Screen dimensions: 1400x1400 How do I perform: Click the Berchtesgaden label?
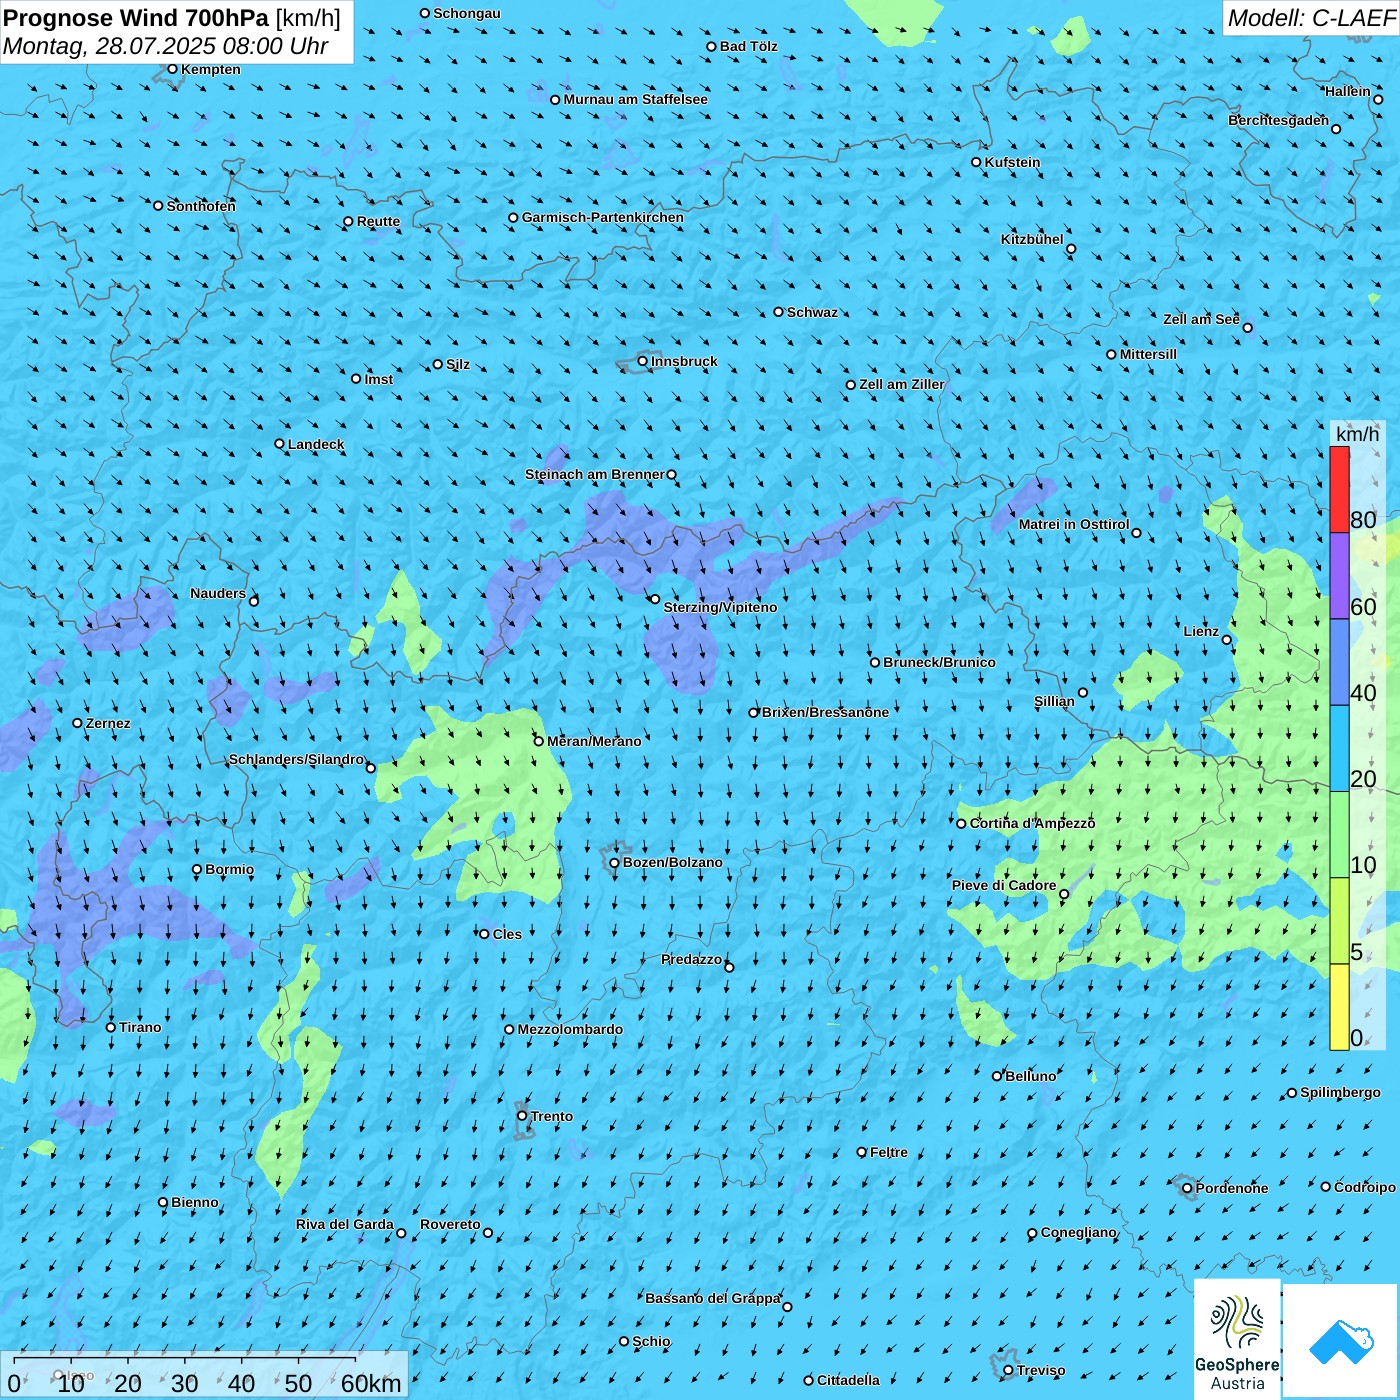click(x=1279, y=120)
